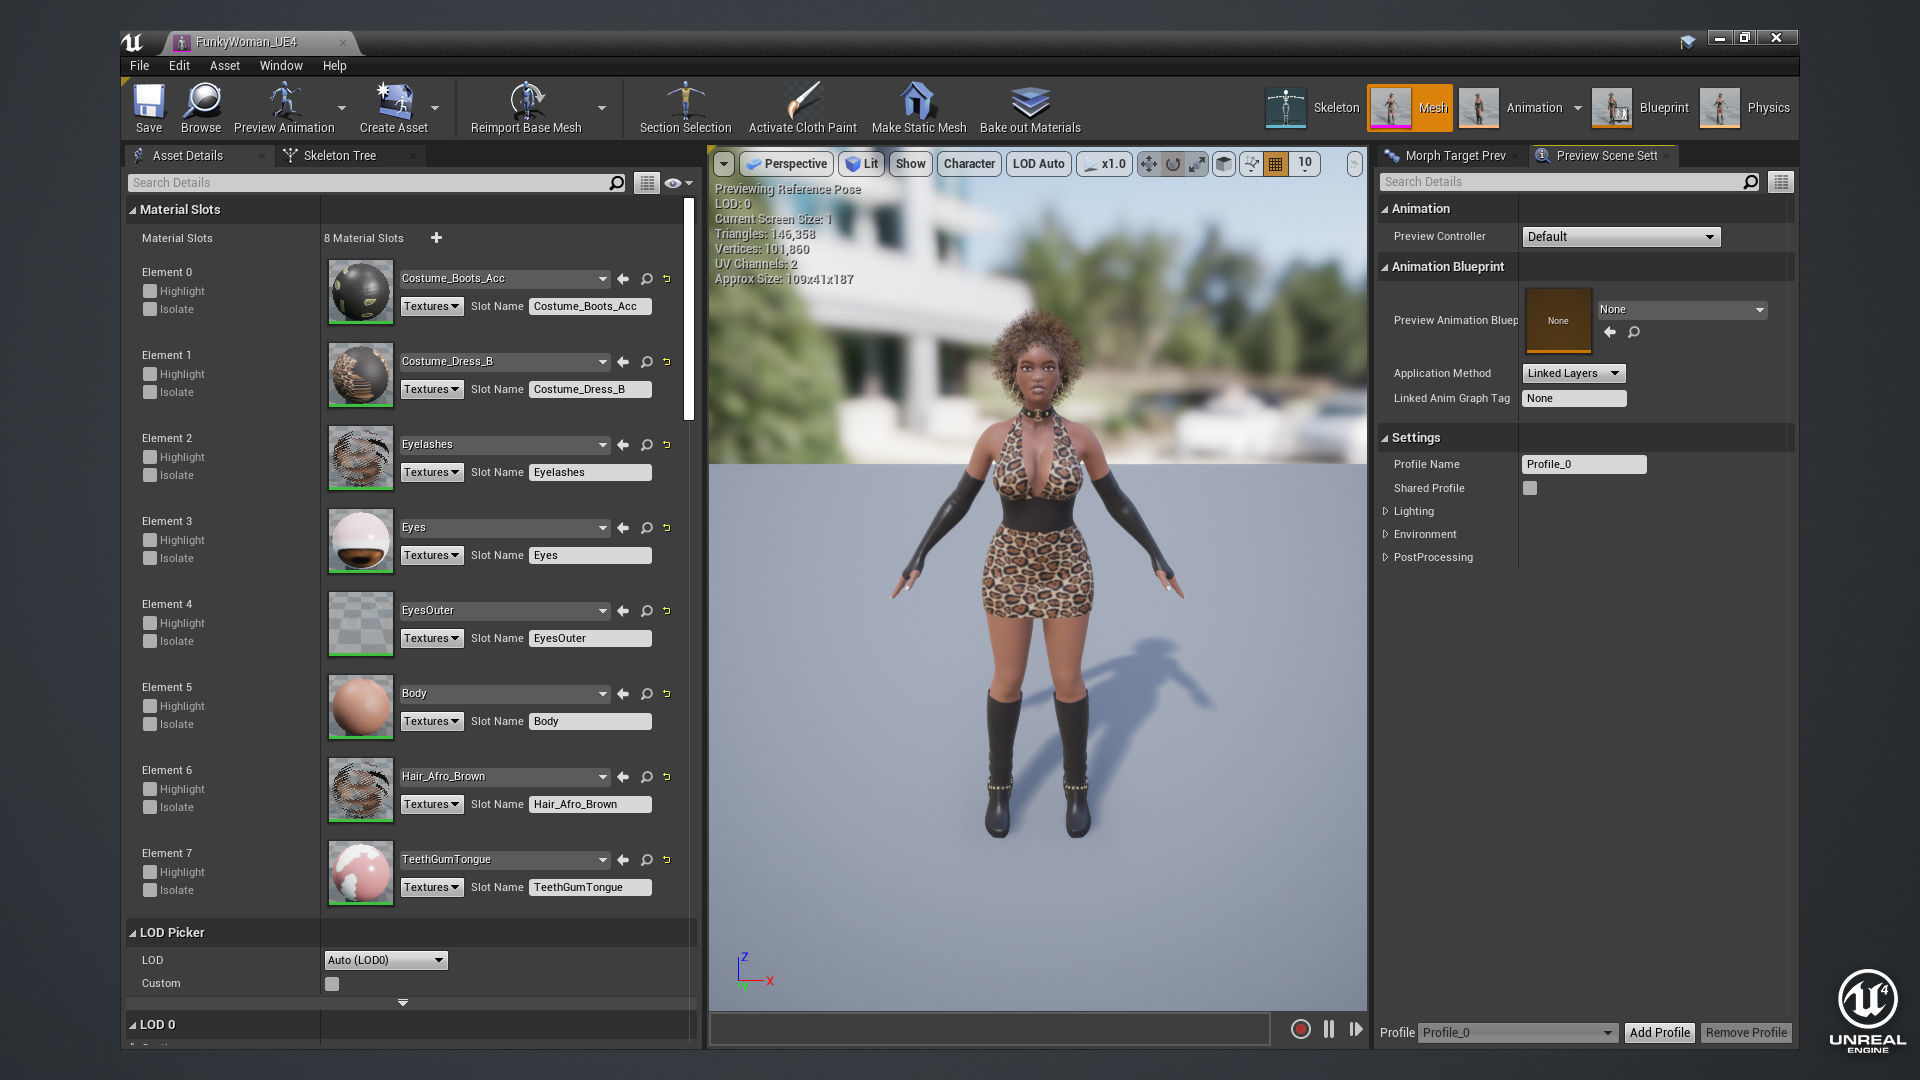The height and width of the screenshot is (1080, 1920).
Task: Switch to Blueprint editor mode
Action: pos(1641,108)
